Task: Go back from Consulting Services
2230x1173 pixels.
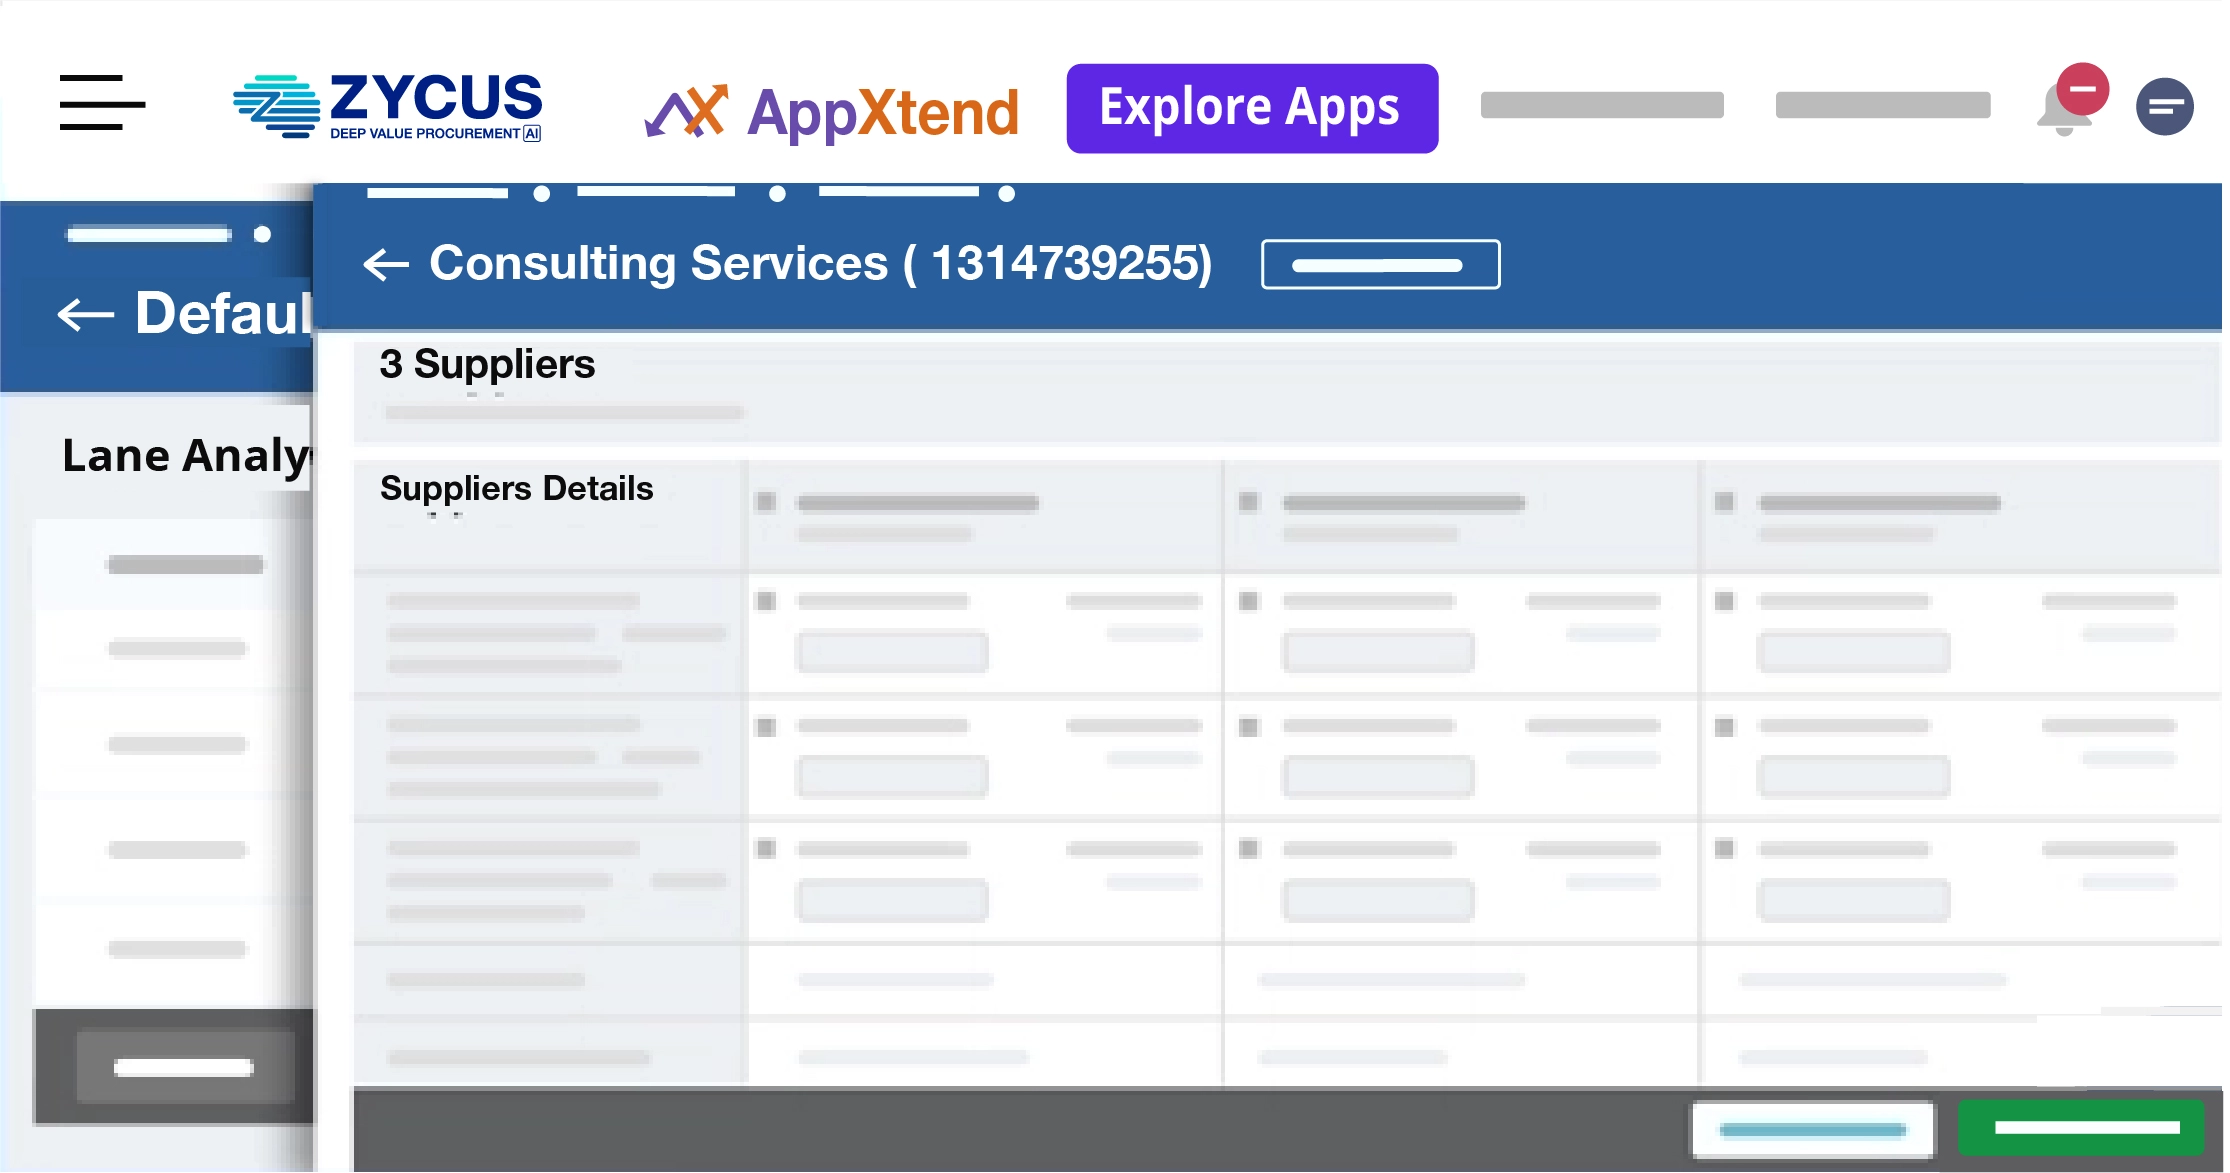Action: coord(386,265)
